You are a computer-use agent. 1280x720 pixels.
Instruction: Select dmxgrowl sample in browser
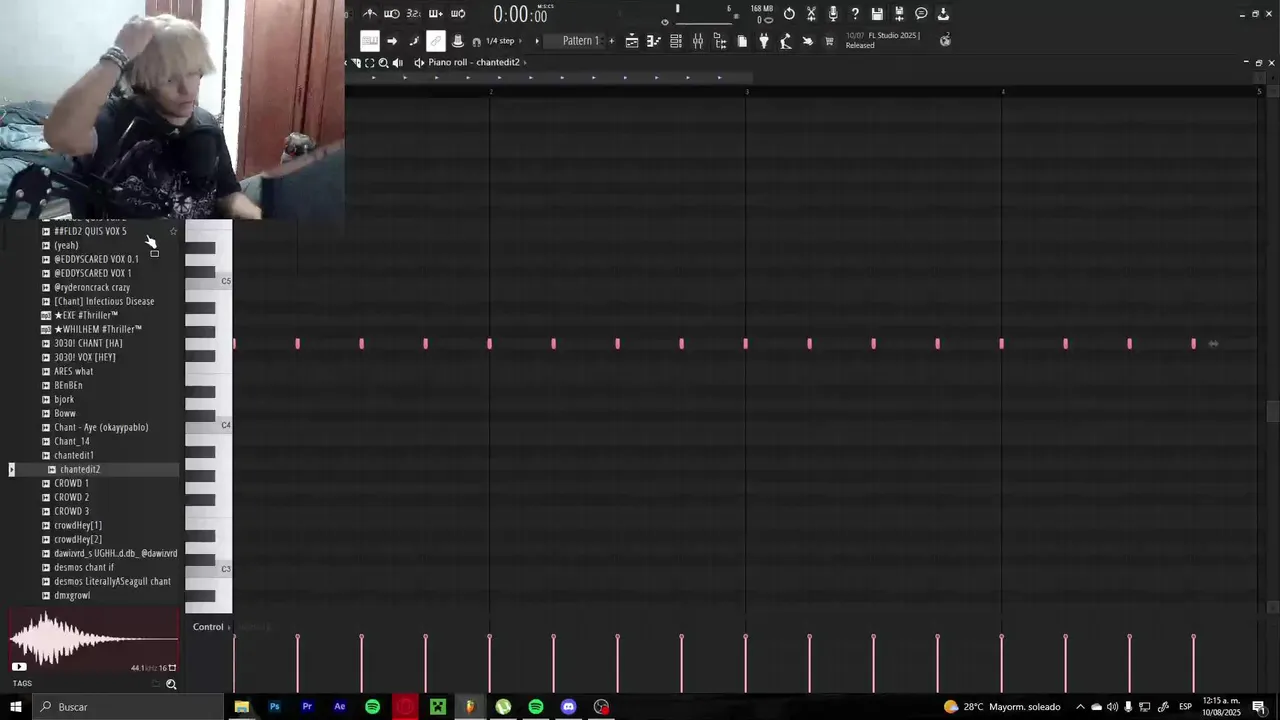click(72, 595)
